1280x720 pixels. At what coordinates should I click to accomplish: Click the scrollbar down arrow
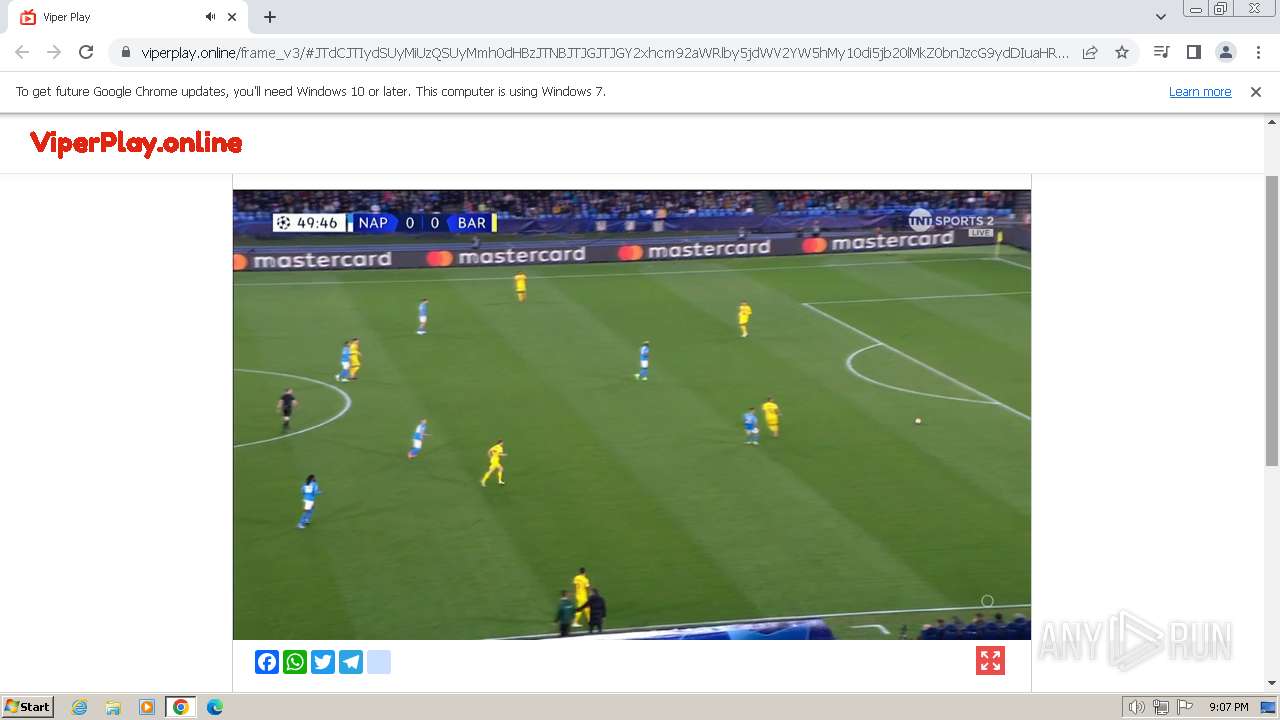coord(1272,684)
